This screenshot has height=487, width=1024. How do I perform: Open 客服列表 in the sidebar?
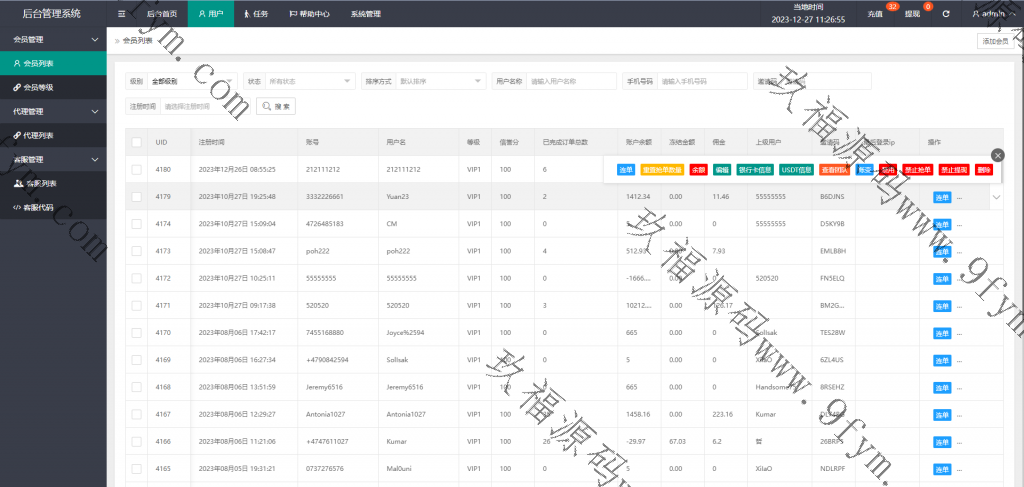(40, 183)
